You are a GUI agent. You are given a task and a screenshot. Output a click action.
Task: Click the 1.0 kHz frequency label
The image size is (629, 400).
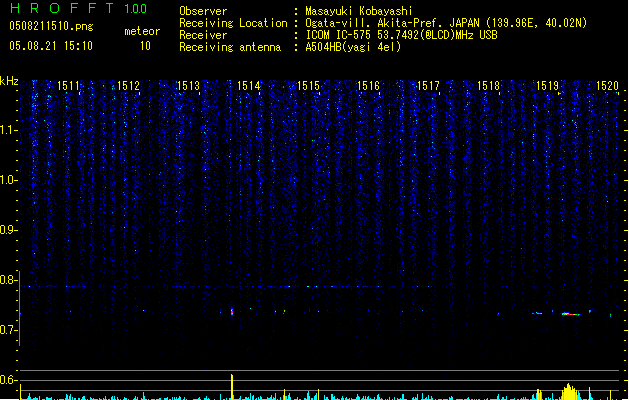pos(8,180)
